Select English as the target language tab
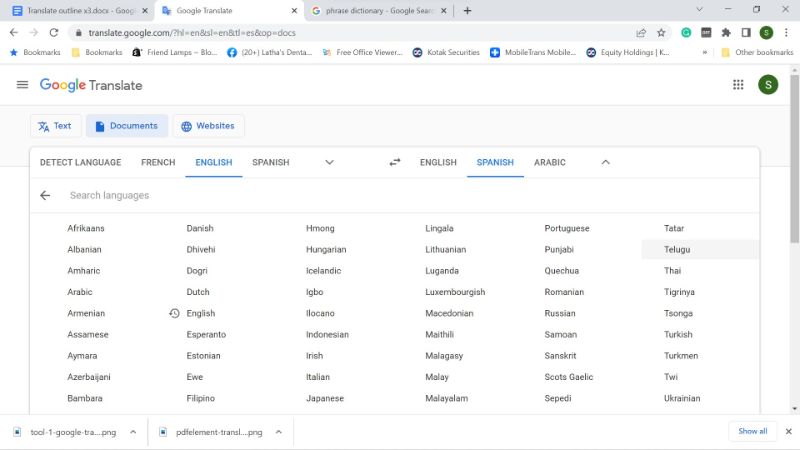Screen dimensions: 800x450 [x=438, y=162]
